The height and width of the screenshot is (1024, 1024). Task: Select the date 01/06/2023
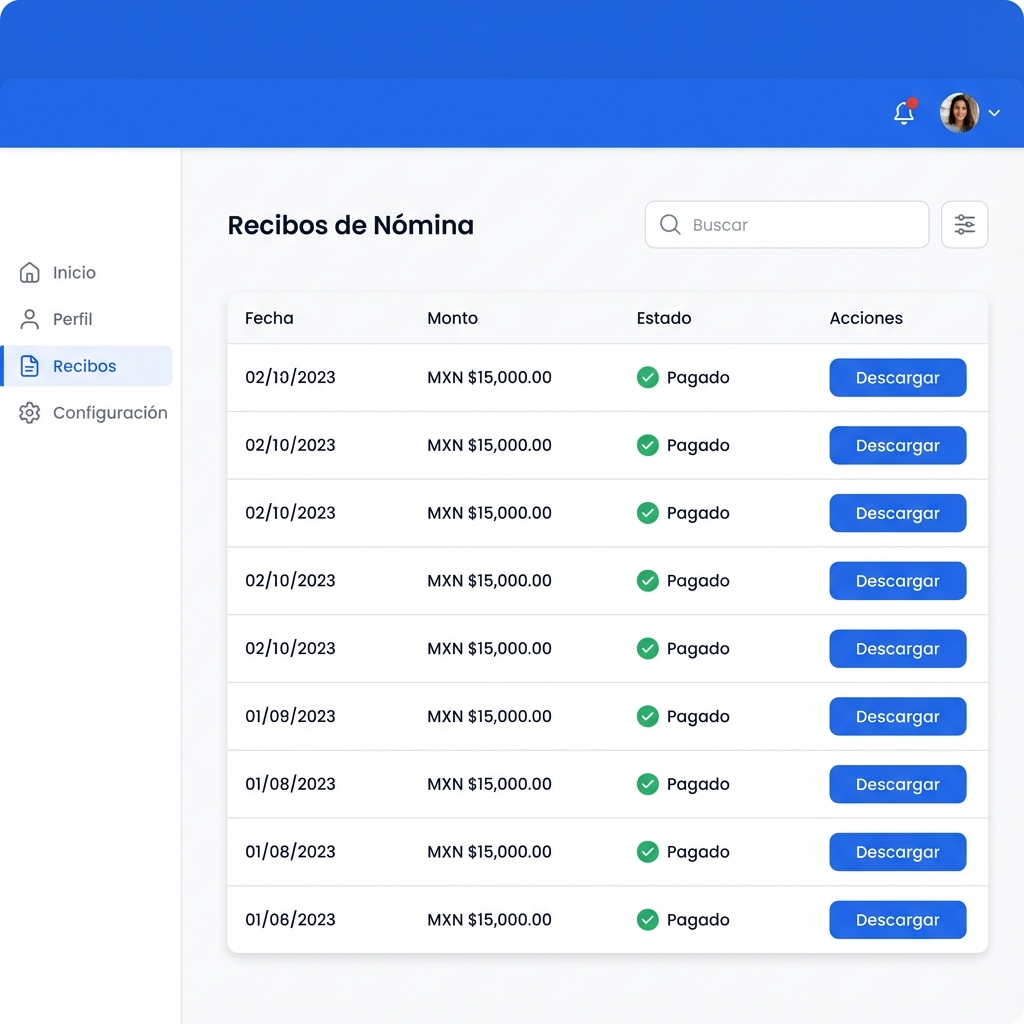coord(290,920)
